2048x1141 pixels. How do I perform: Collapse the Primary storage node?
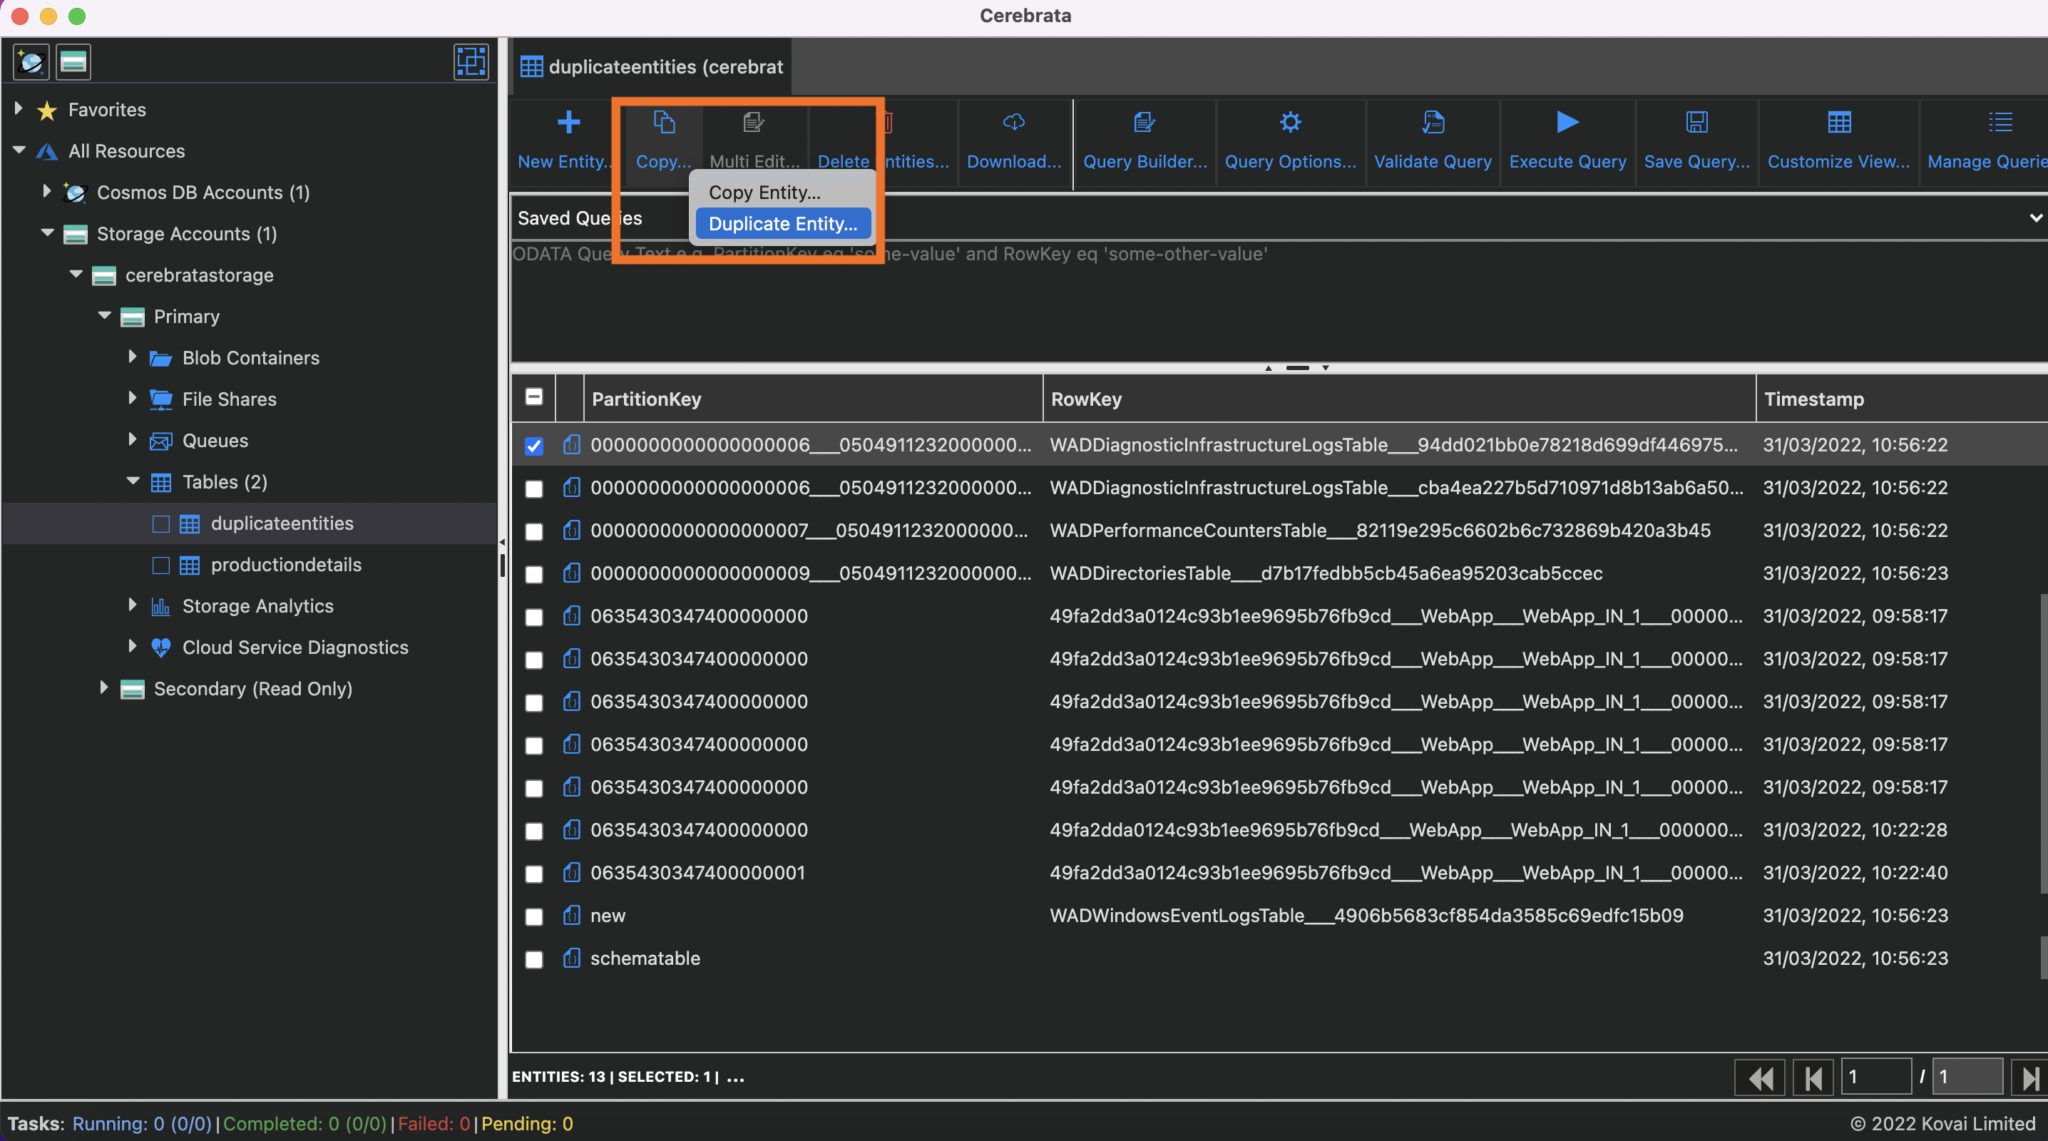click(x=105, y=316)
